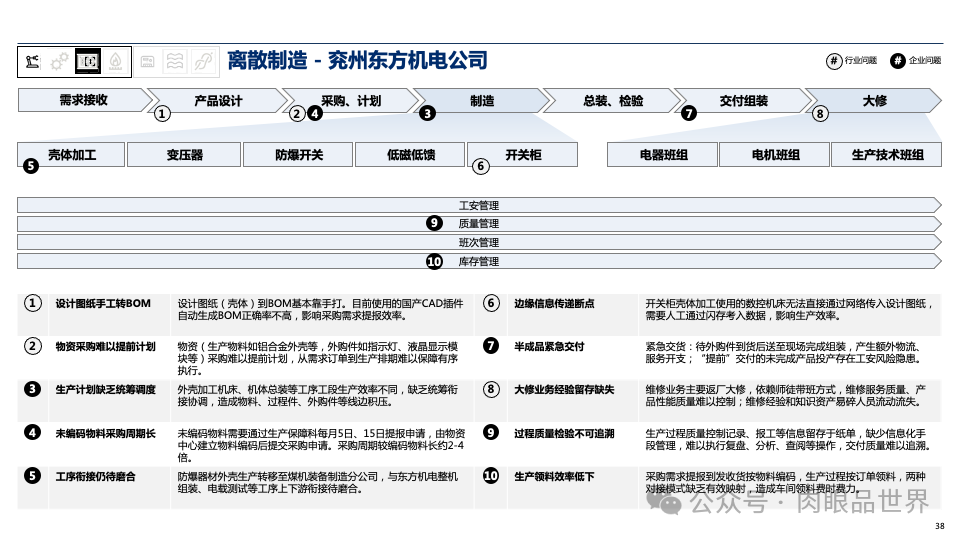Select the 总装、检验 process step
The width and height of the screenshot is (960, 540).
(x=613, y=100)
